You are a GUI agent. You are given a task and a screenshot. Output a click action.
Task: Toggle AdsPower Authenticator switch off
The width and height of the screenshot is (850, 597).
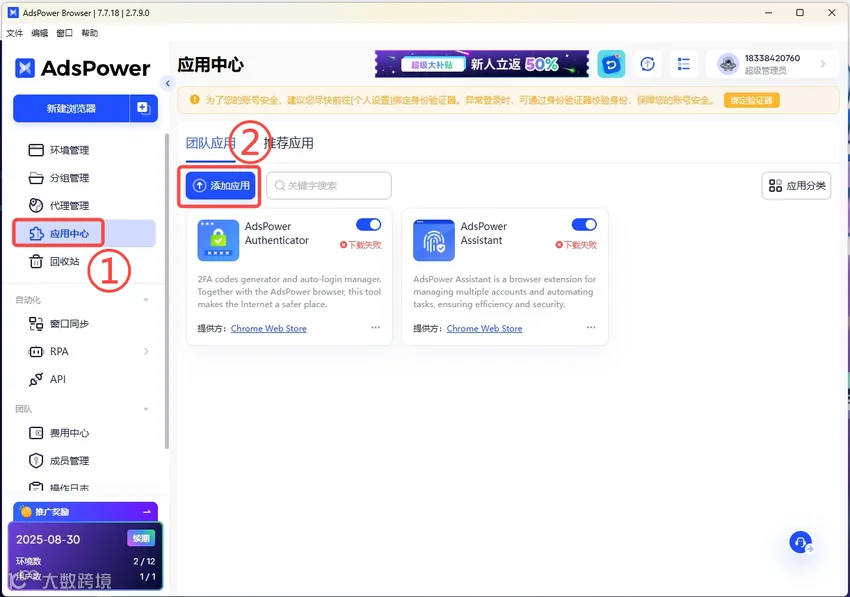(x=369, y=224)
